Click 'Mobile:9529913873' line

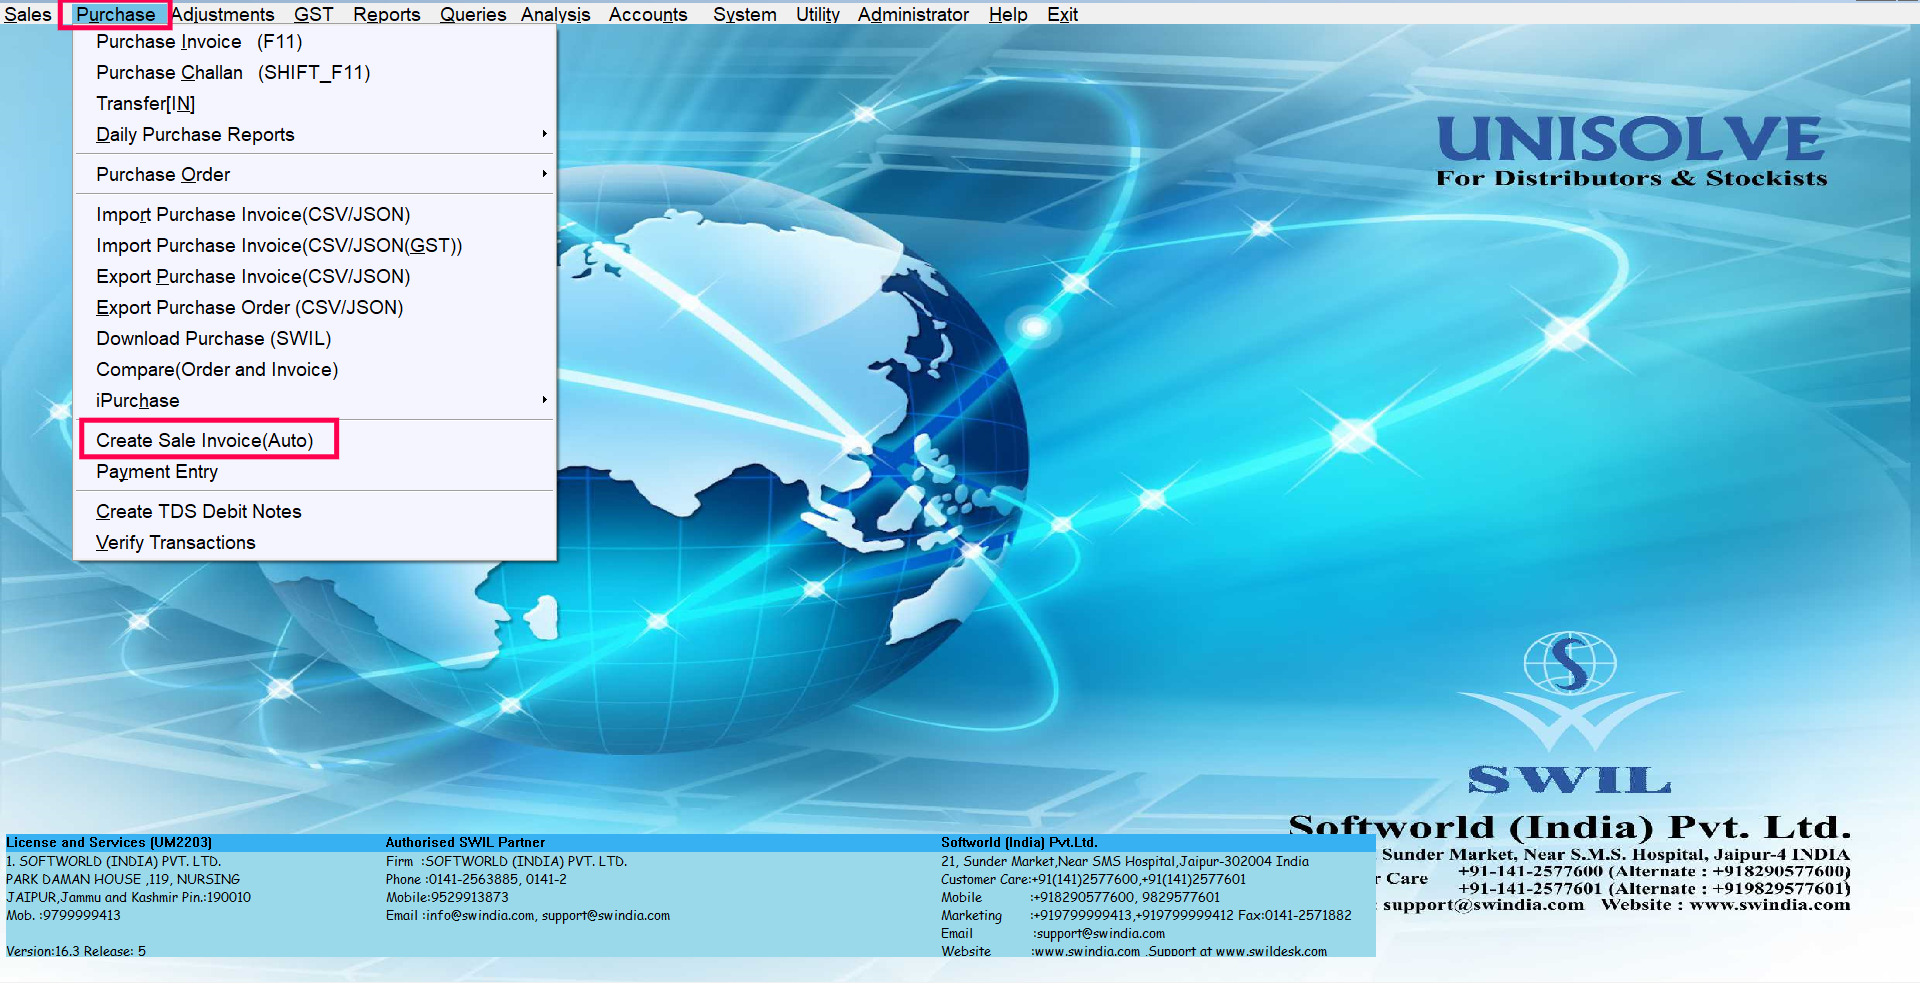click(x=447, y=898)
